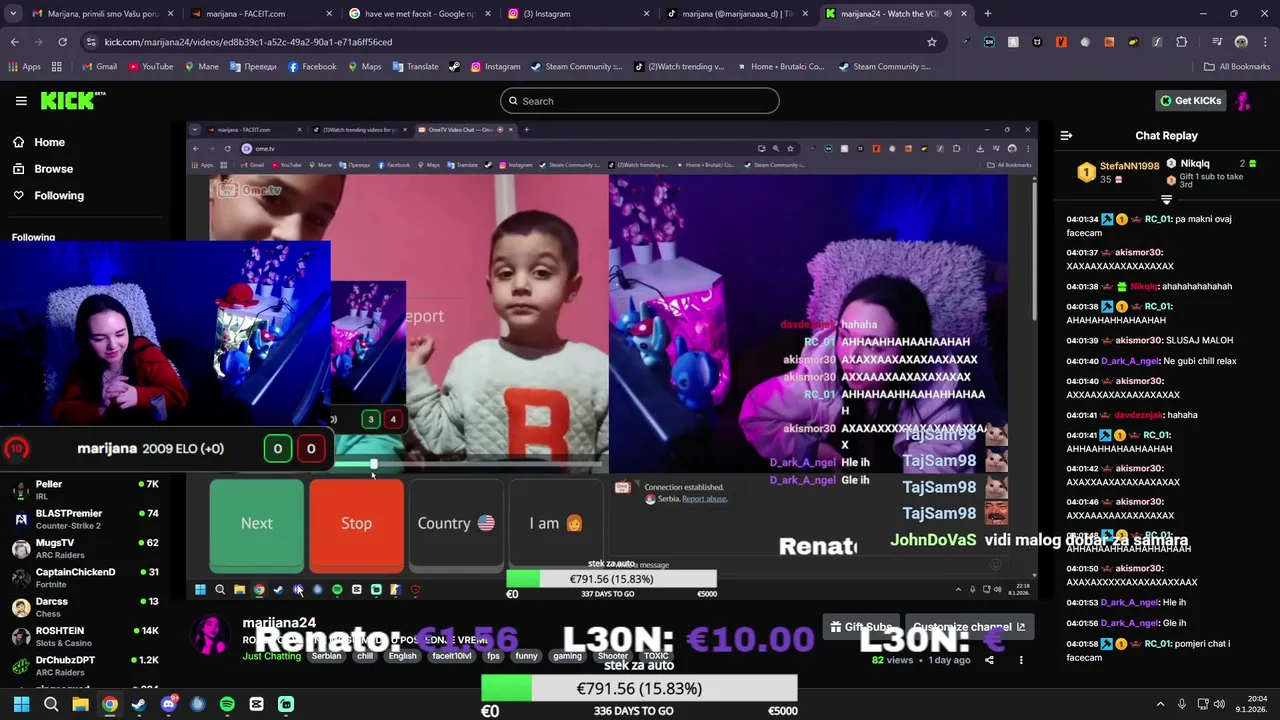Open DrChubzDPT channel in sidebar
The width and height of the screenshot is (1280, 720).
85,665
